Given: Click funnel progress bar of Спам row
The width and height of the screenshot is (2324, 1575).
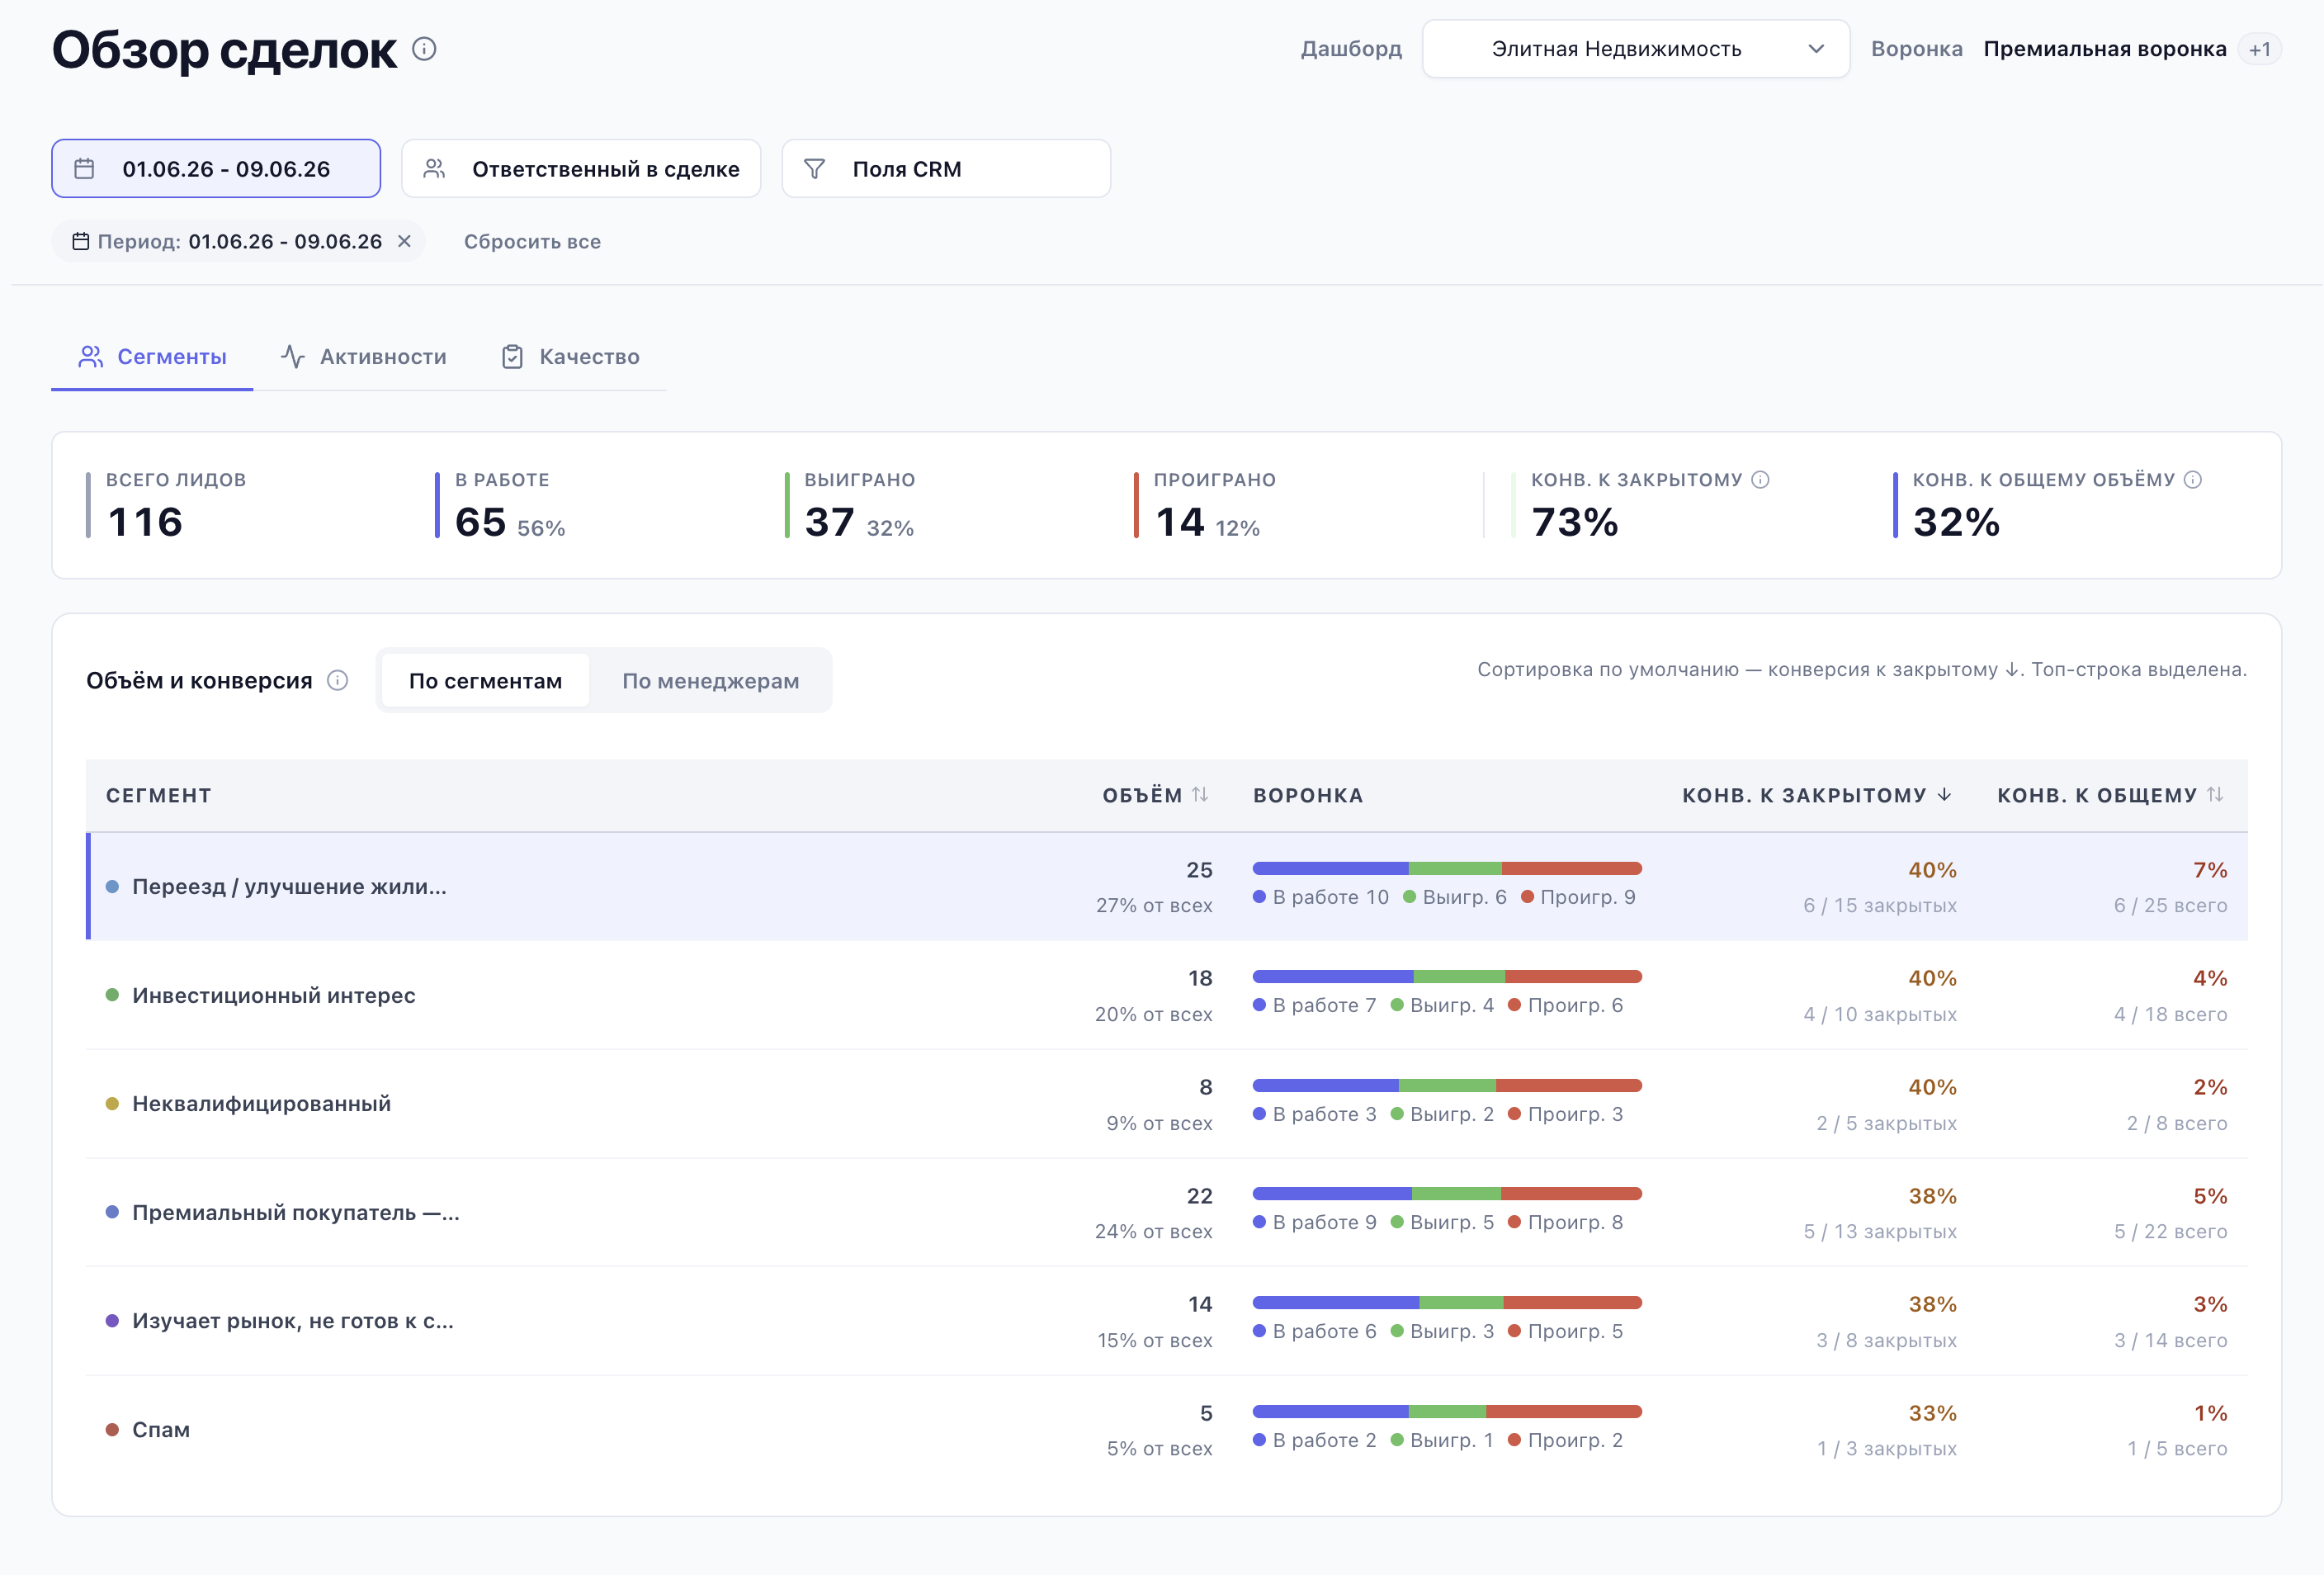Looking at the screenshot, I should tap(1447, 1412).
